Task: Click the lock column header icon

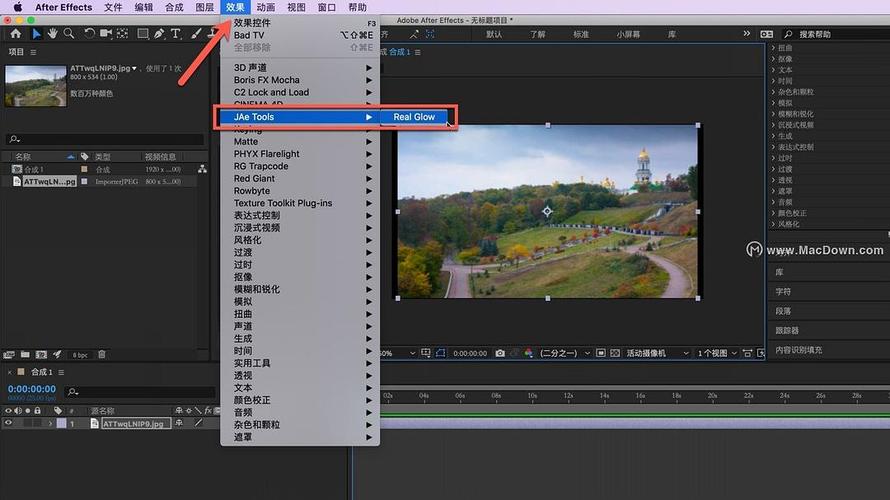Action: click(x=37, y=410)
